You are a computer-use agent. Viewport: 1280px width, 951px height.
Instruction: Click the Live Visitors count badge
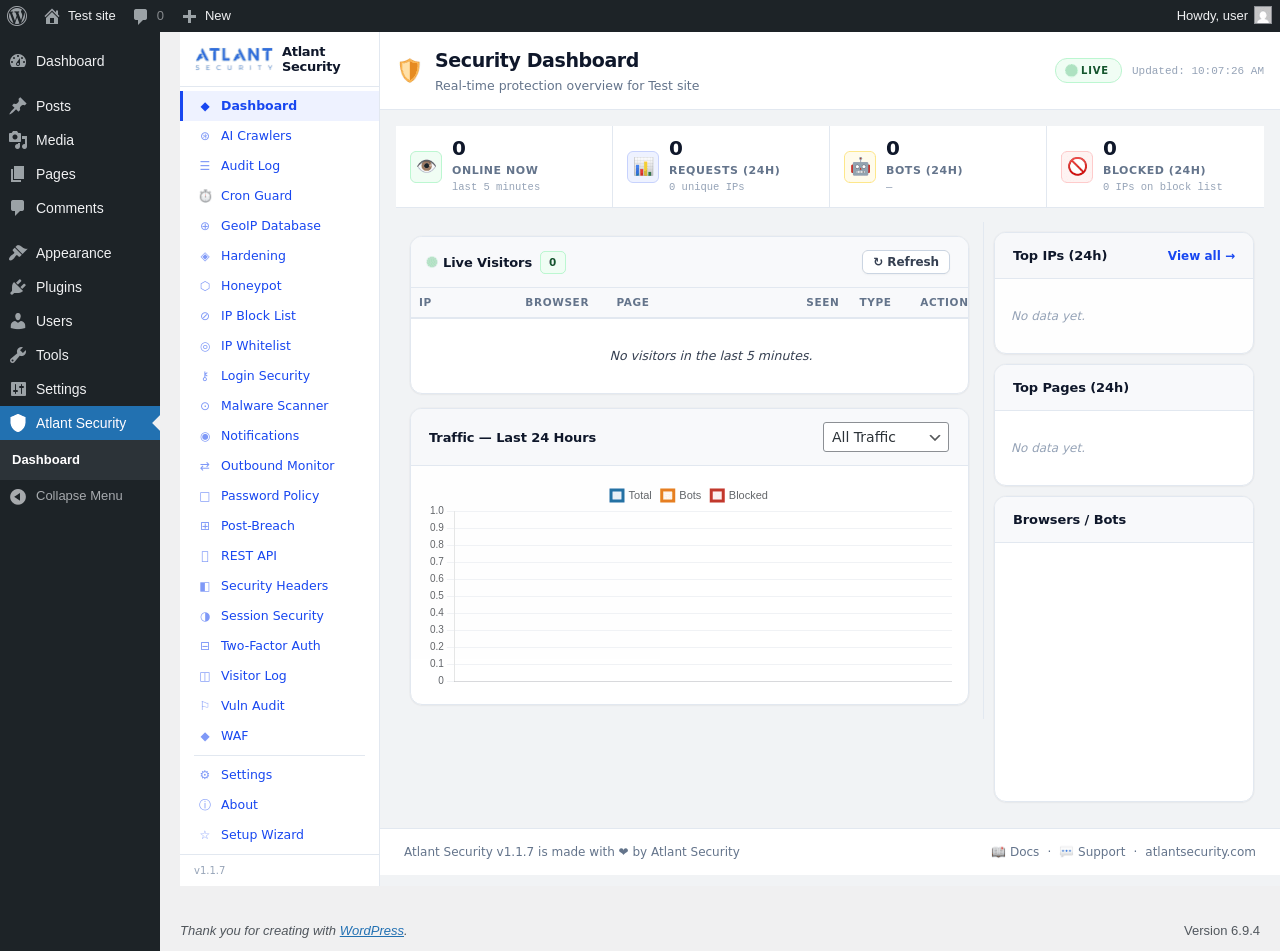click(x=553, y=262)
